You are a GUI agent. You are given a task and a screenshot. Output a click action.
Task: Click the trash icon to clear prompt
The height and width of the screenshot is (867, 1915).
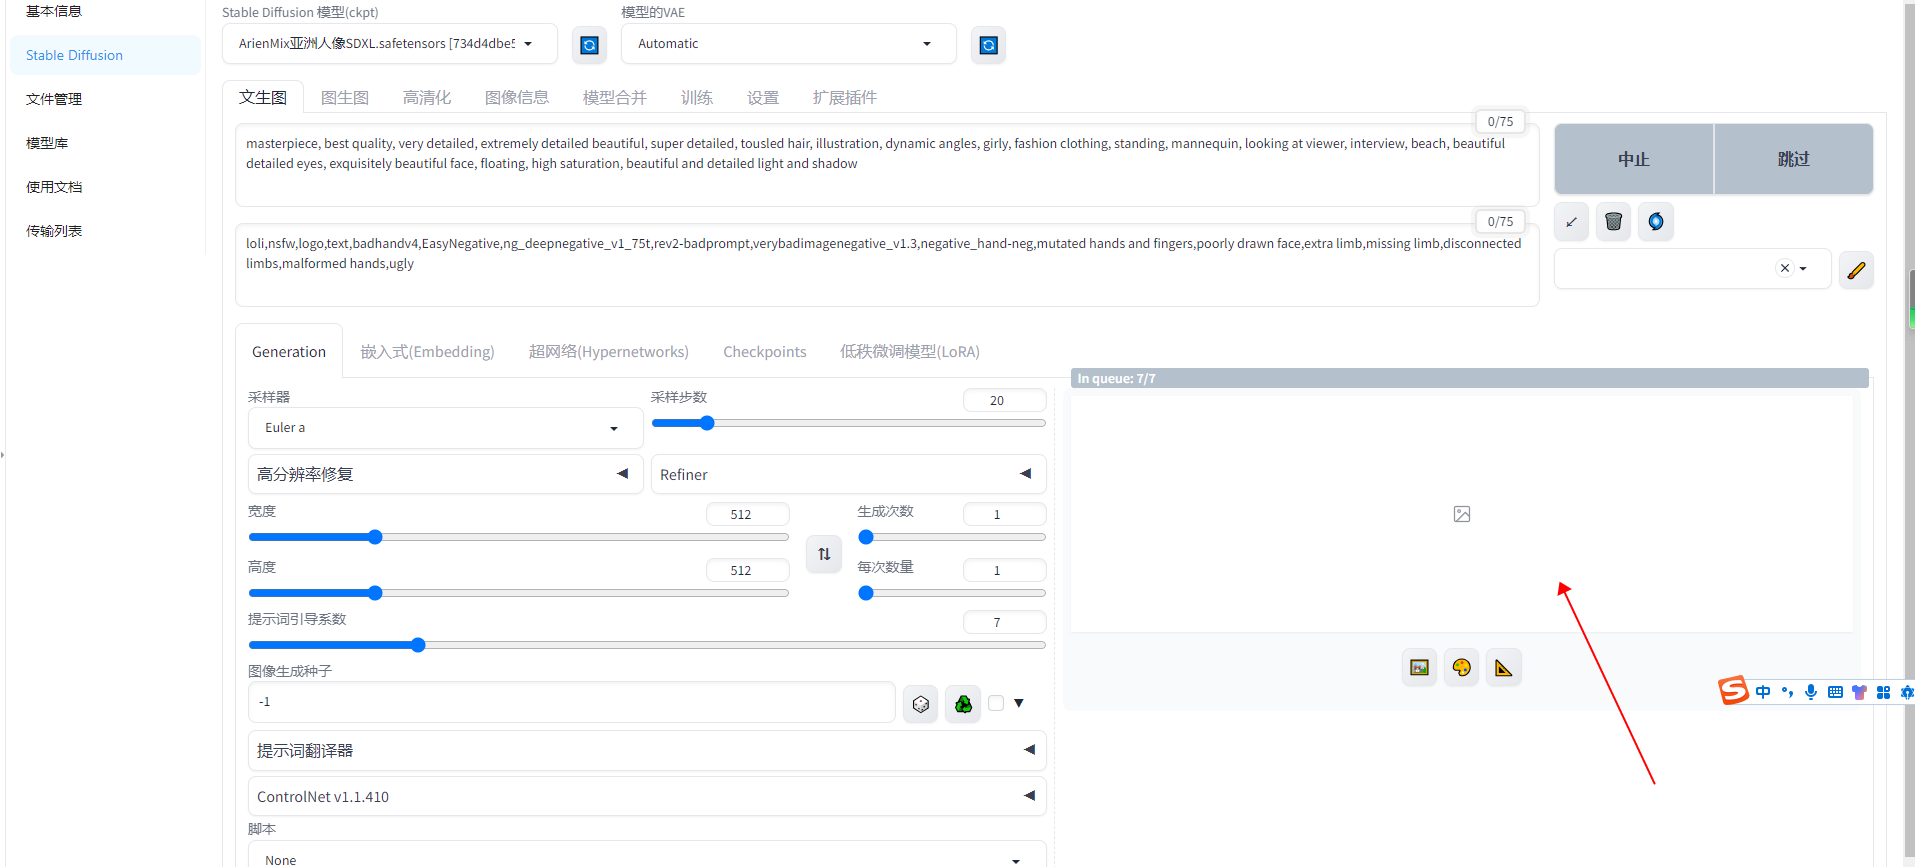pyautogui.click(x=1613, y=221)
